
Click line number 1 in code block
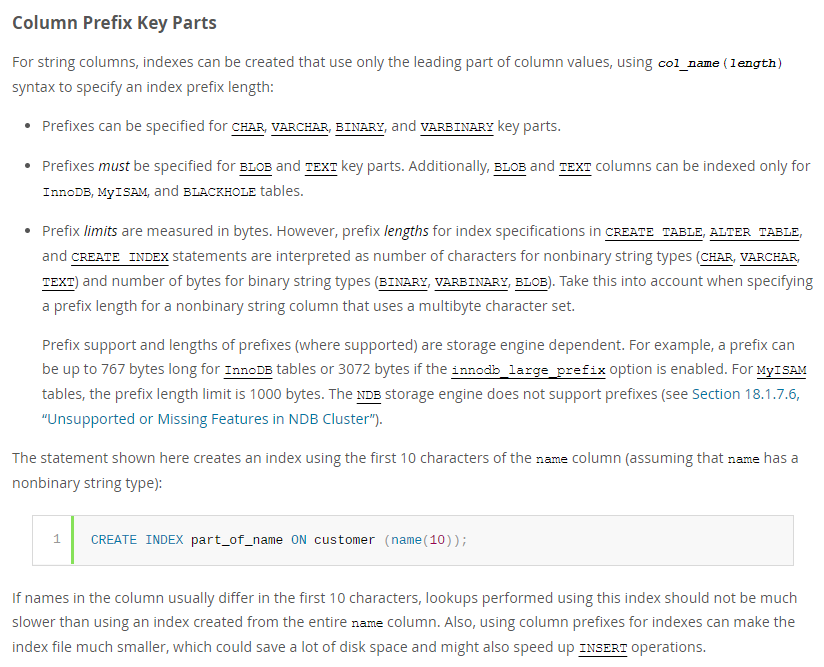pos(56,540)
